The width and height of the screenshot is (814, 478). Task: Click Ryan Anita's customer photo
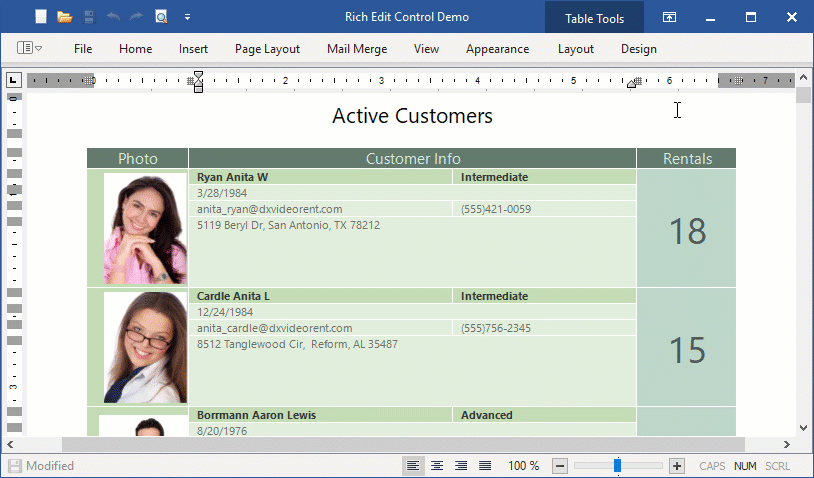(145, 228)
